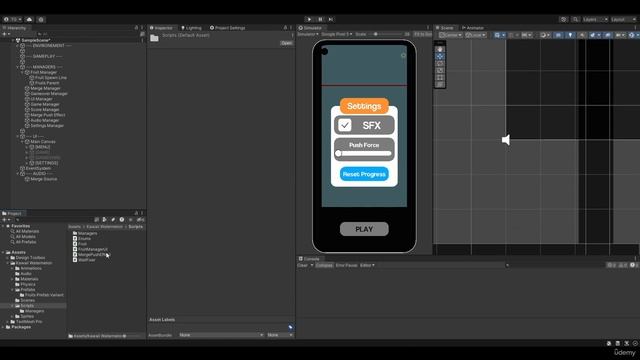Image resolution: width=640 pixels, height=360 pixels.
Task: Select the Hand view tool in Scene
Action: [x=440, y=49]
